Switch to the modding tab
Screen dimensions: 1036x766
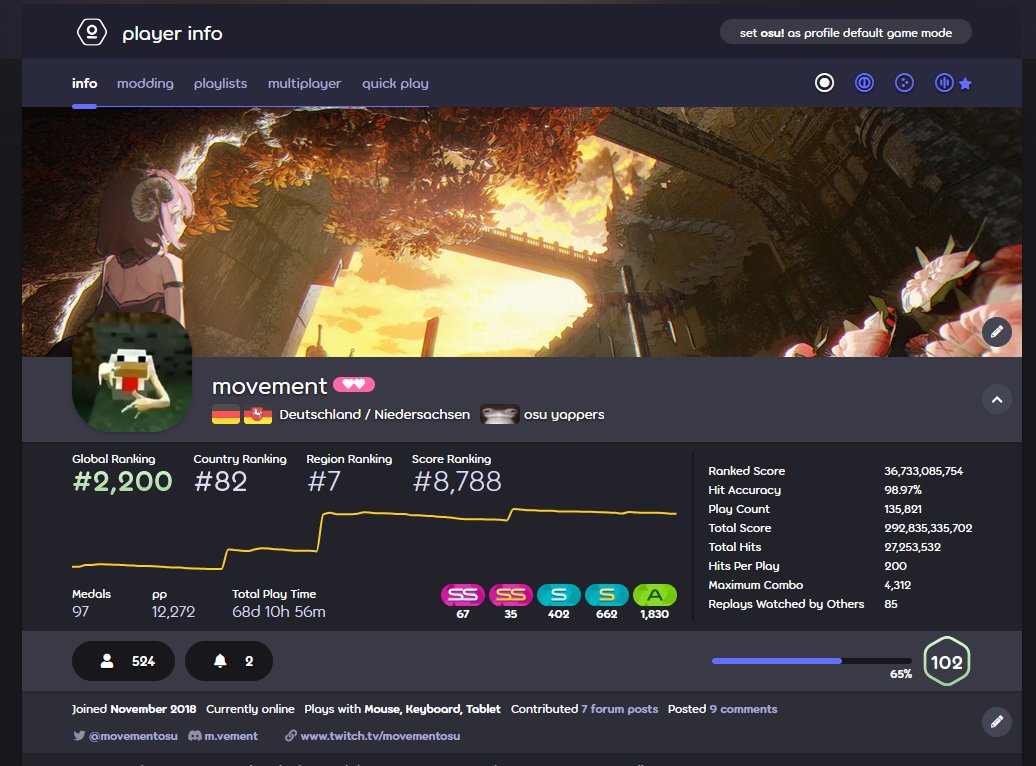pos(145,83)
